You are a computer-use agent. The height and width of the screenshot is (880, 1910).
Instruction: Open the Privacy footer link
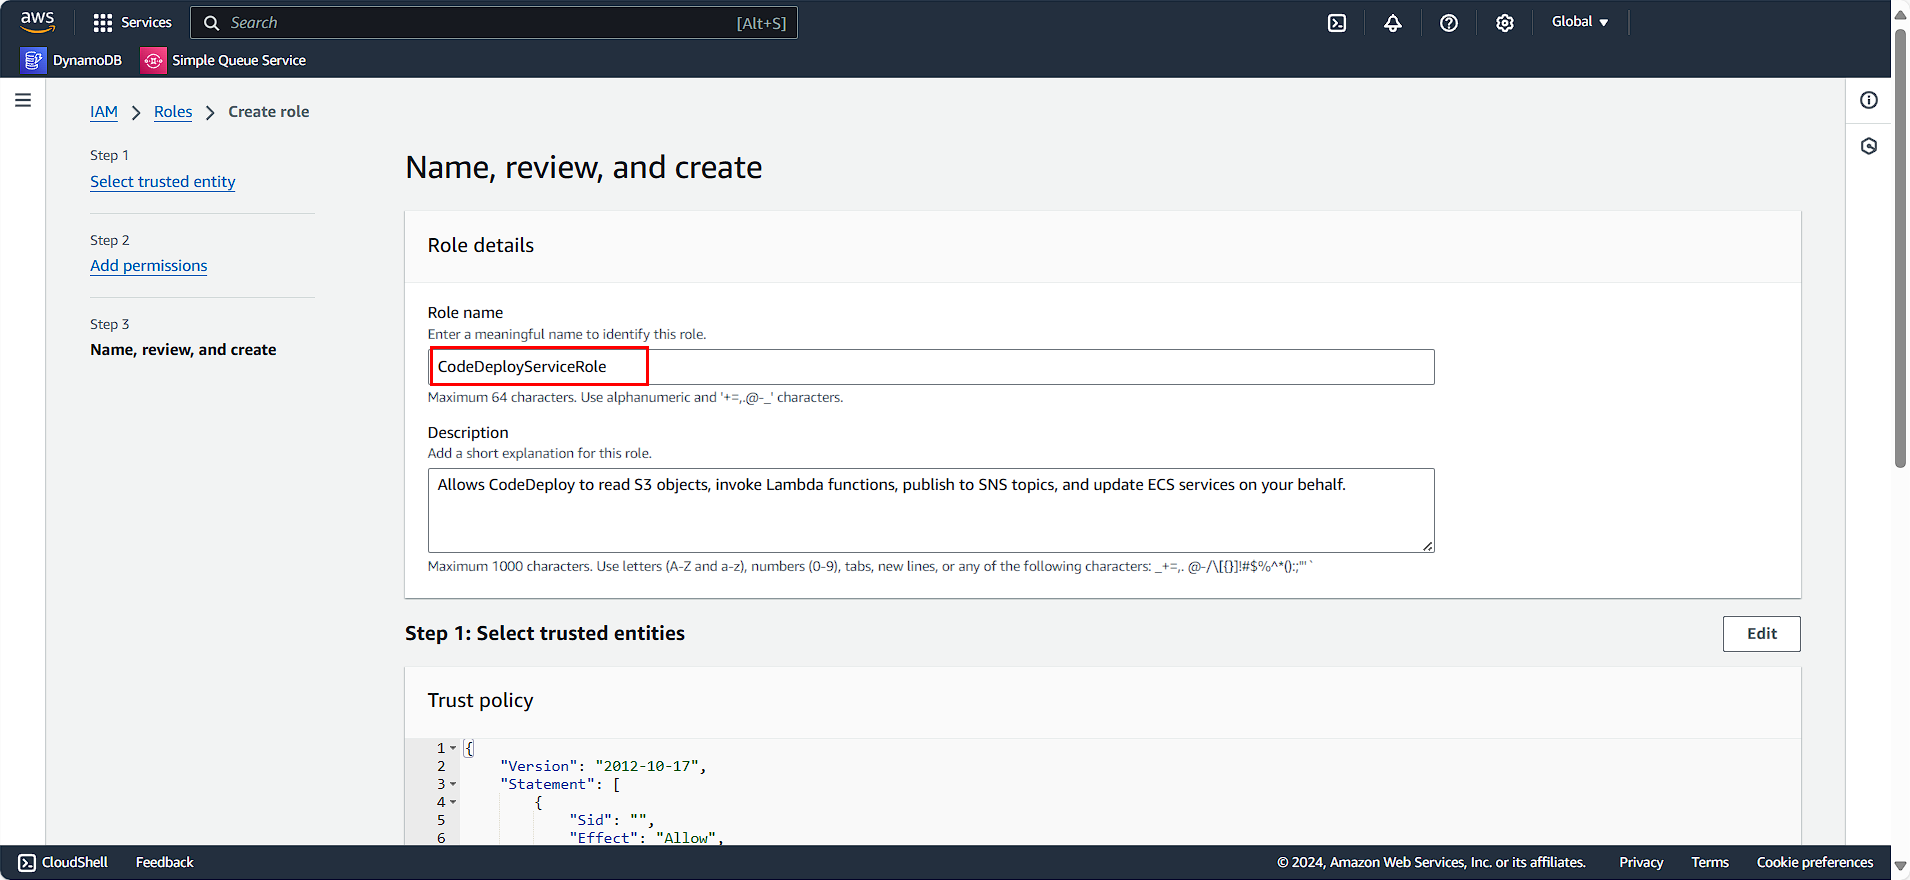click(x=1641, y=862)
